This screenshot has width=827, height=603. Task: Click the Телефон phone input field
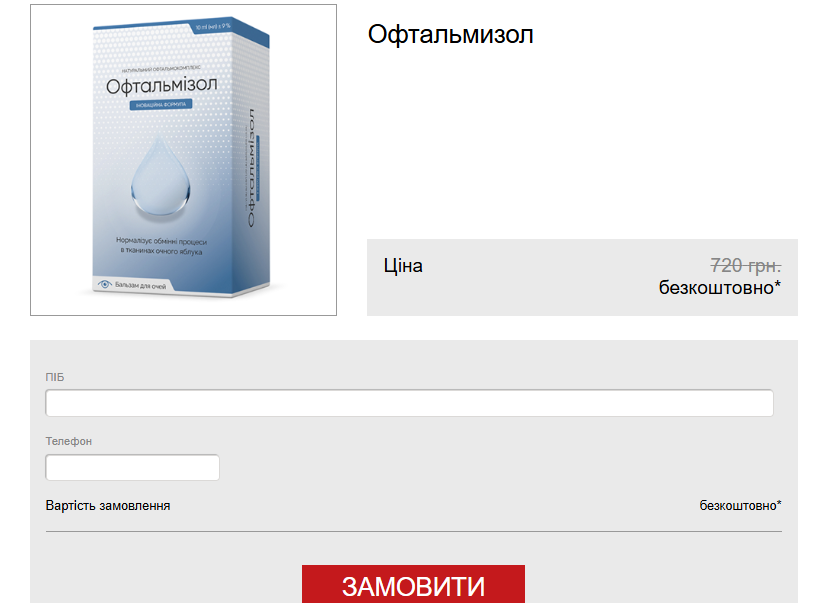132,467
